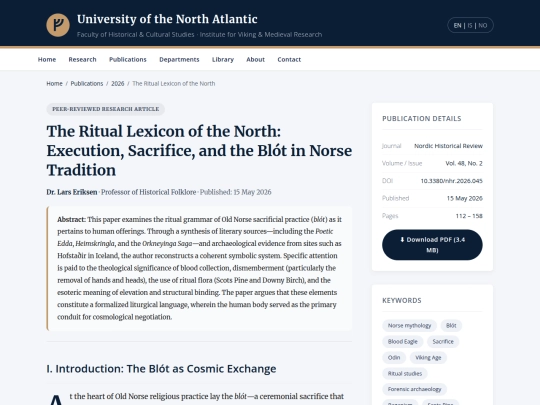Click the Nordic Historical Review journal name

[x=448, y=146]
